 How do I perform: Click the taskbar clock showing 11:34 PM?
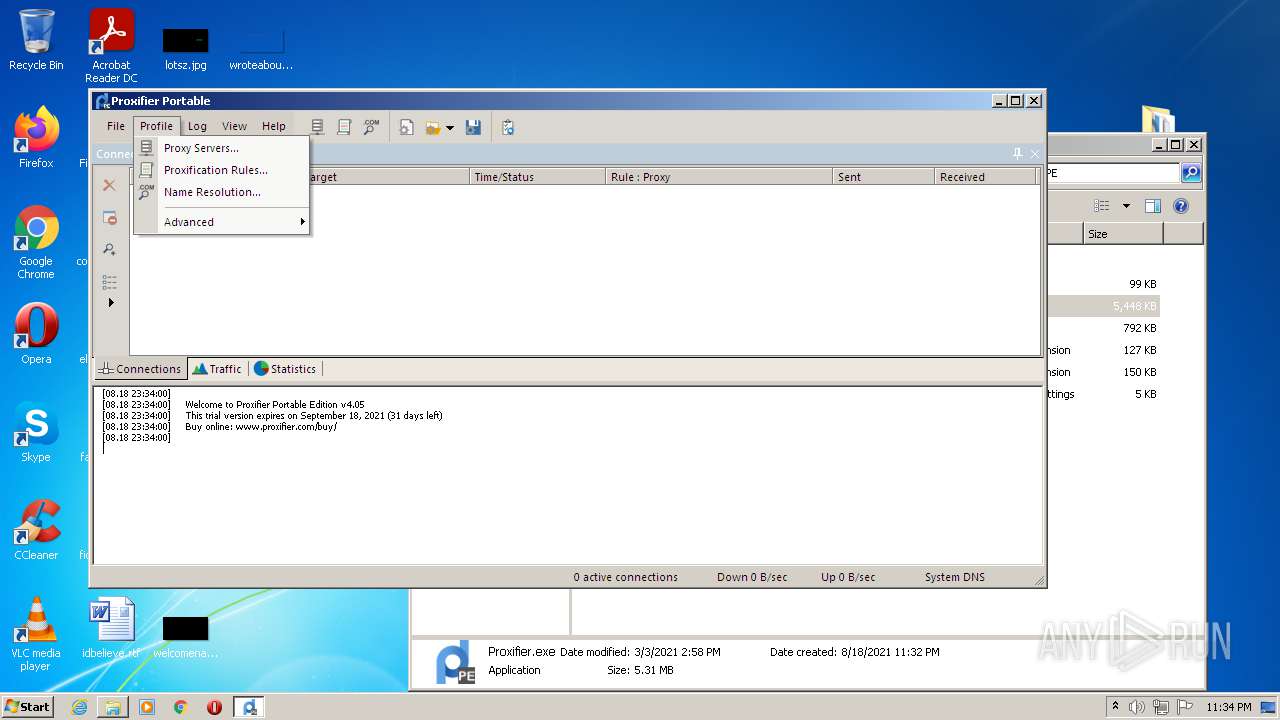click(x=1229, y=707)
